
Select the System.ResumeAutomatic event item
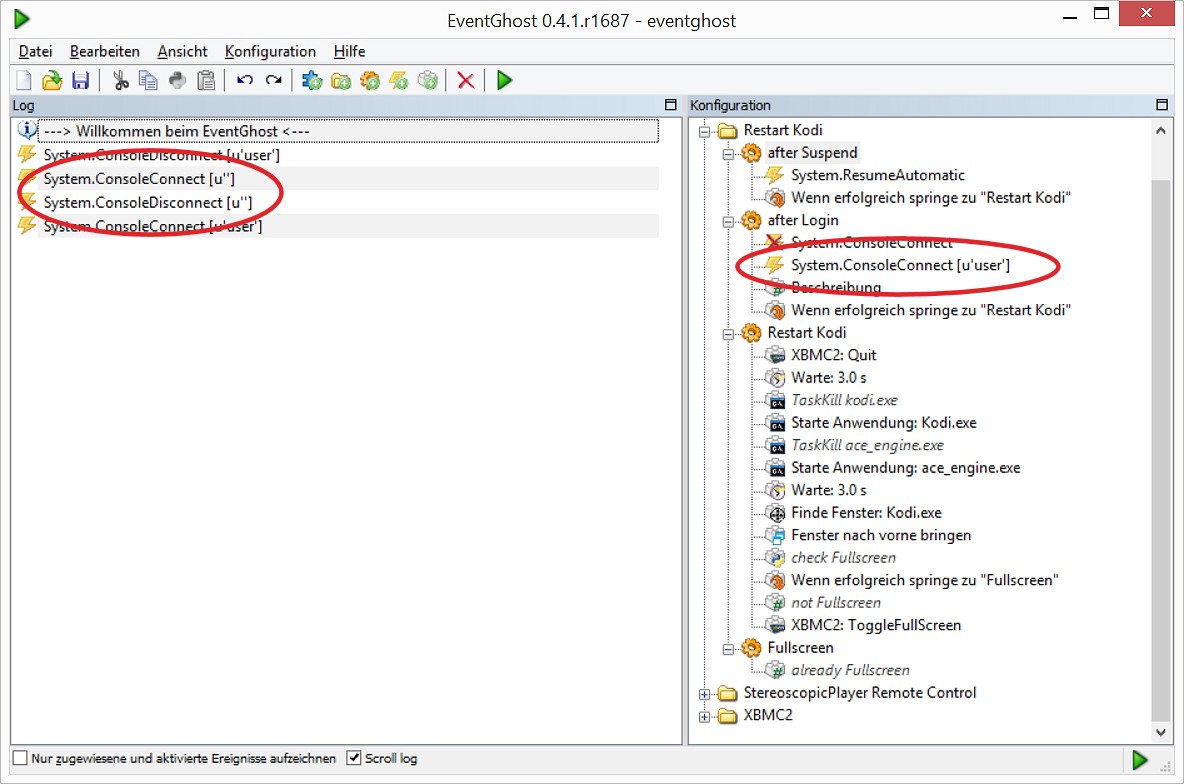coord(877,175)
